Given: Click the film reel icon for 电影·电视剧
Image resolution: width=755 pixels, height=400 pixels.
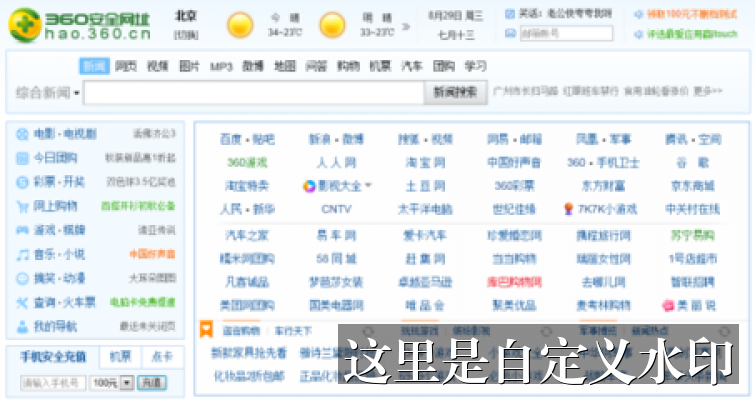Looking at the screenshot, I should (22, 134).
